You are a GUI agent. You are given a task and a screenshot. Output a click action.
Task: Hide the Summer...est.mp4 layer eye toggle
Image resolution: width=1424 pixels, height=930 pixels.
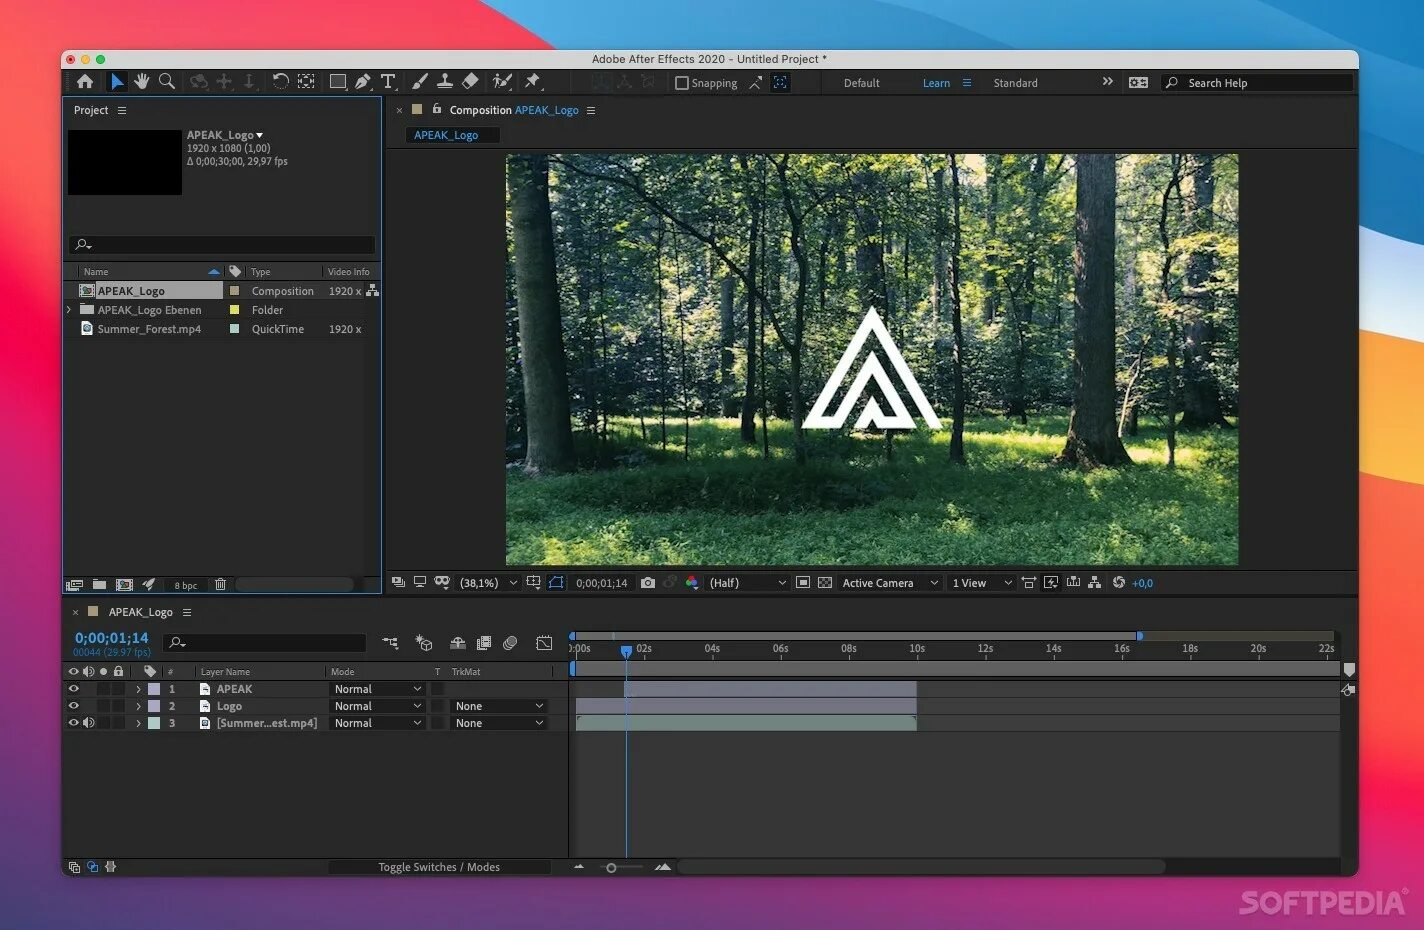[x=73, y=723]
